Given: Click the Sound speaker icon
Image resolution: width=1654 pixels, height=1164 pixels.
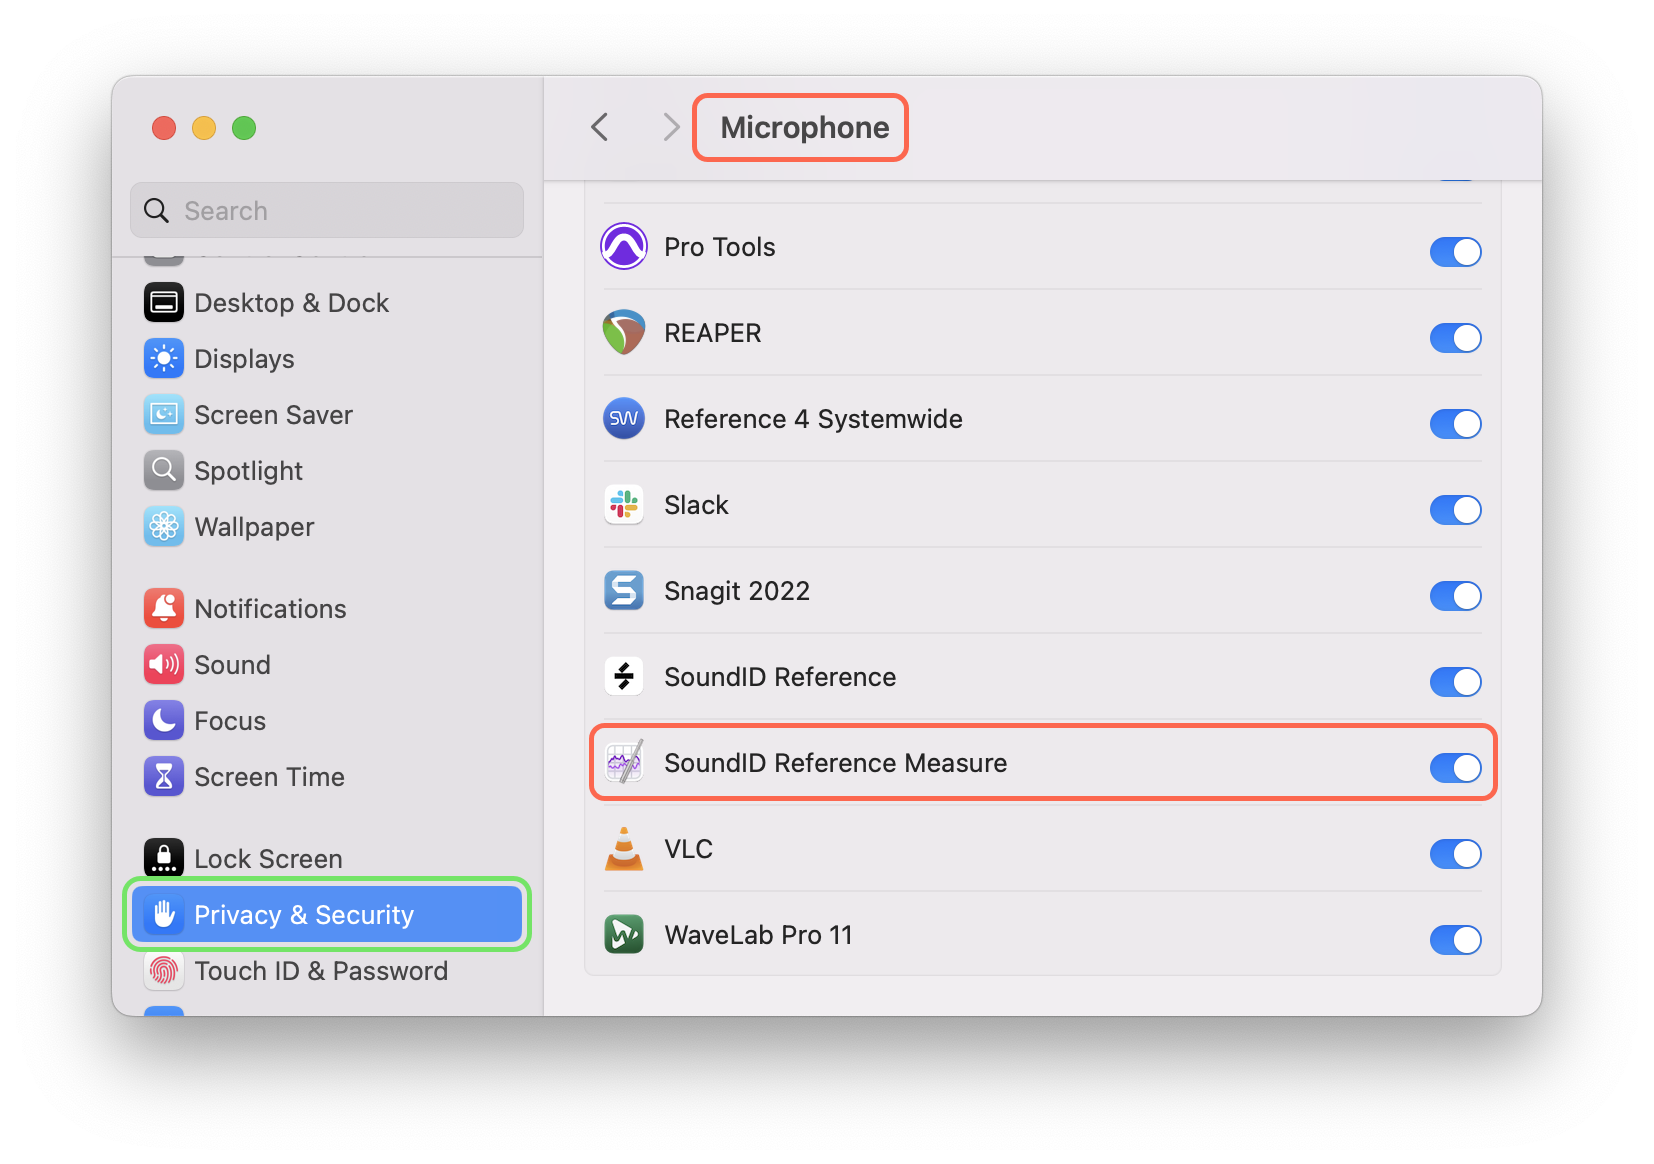Looking at the screenshot, I should pyautogui.click(x=164, y=665).
